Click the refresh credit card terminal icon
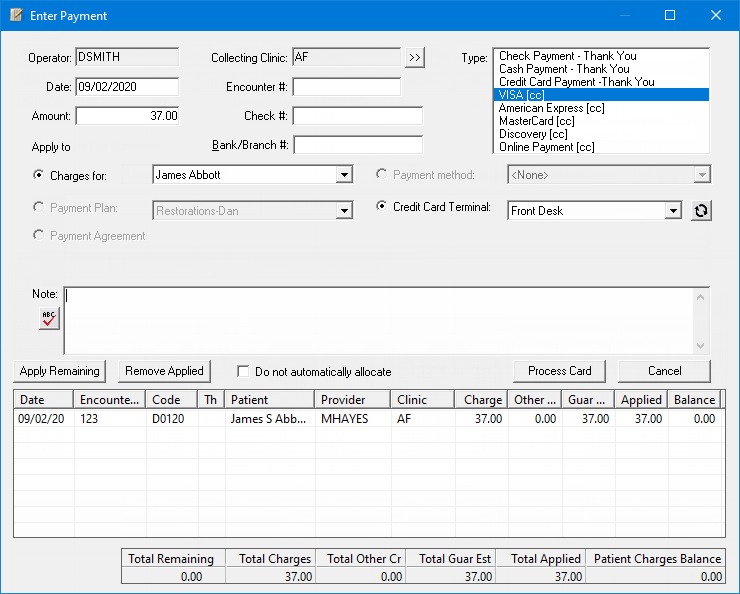 (x=701, y=211)
